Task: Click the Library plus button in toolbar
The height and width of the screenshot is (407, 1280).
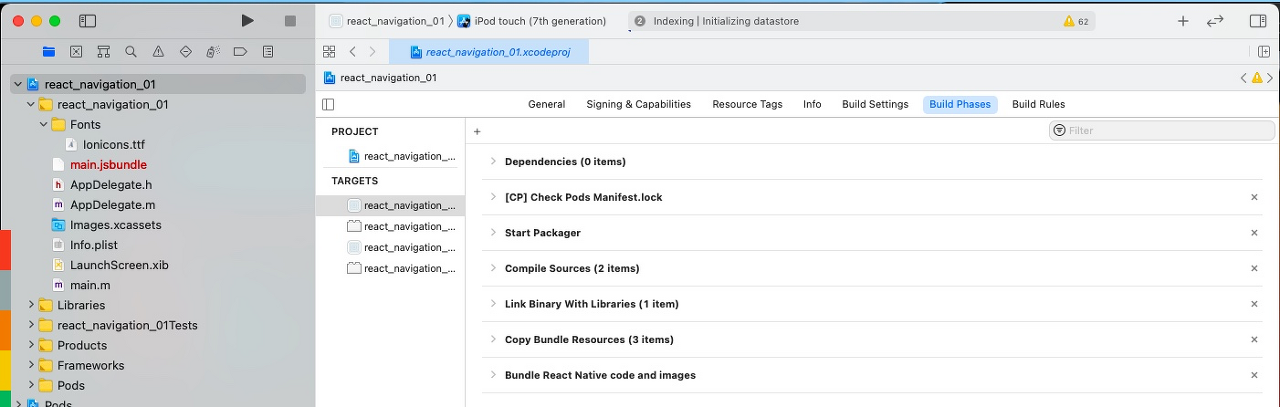Action: (1183, 20)
